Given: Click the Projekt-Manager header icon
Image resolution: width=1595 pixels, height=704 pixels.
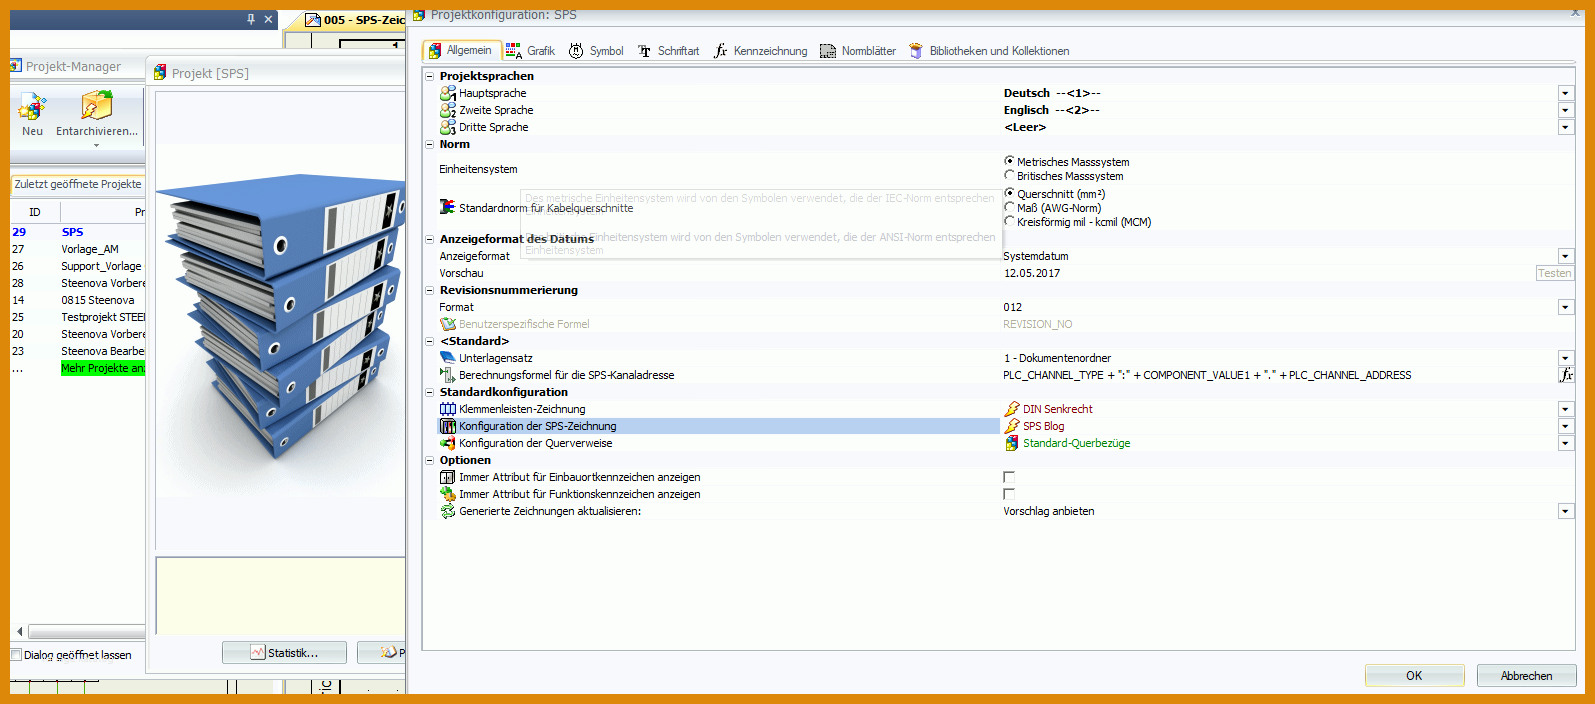Looking at the screenshot, I should point(16,66).
